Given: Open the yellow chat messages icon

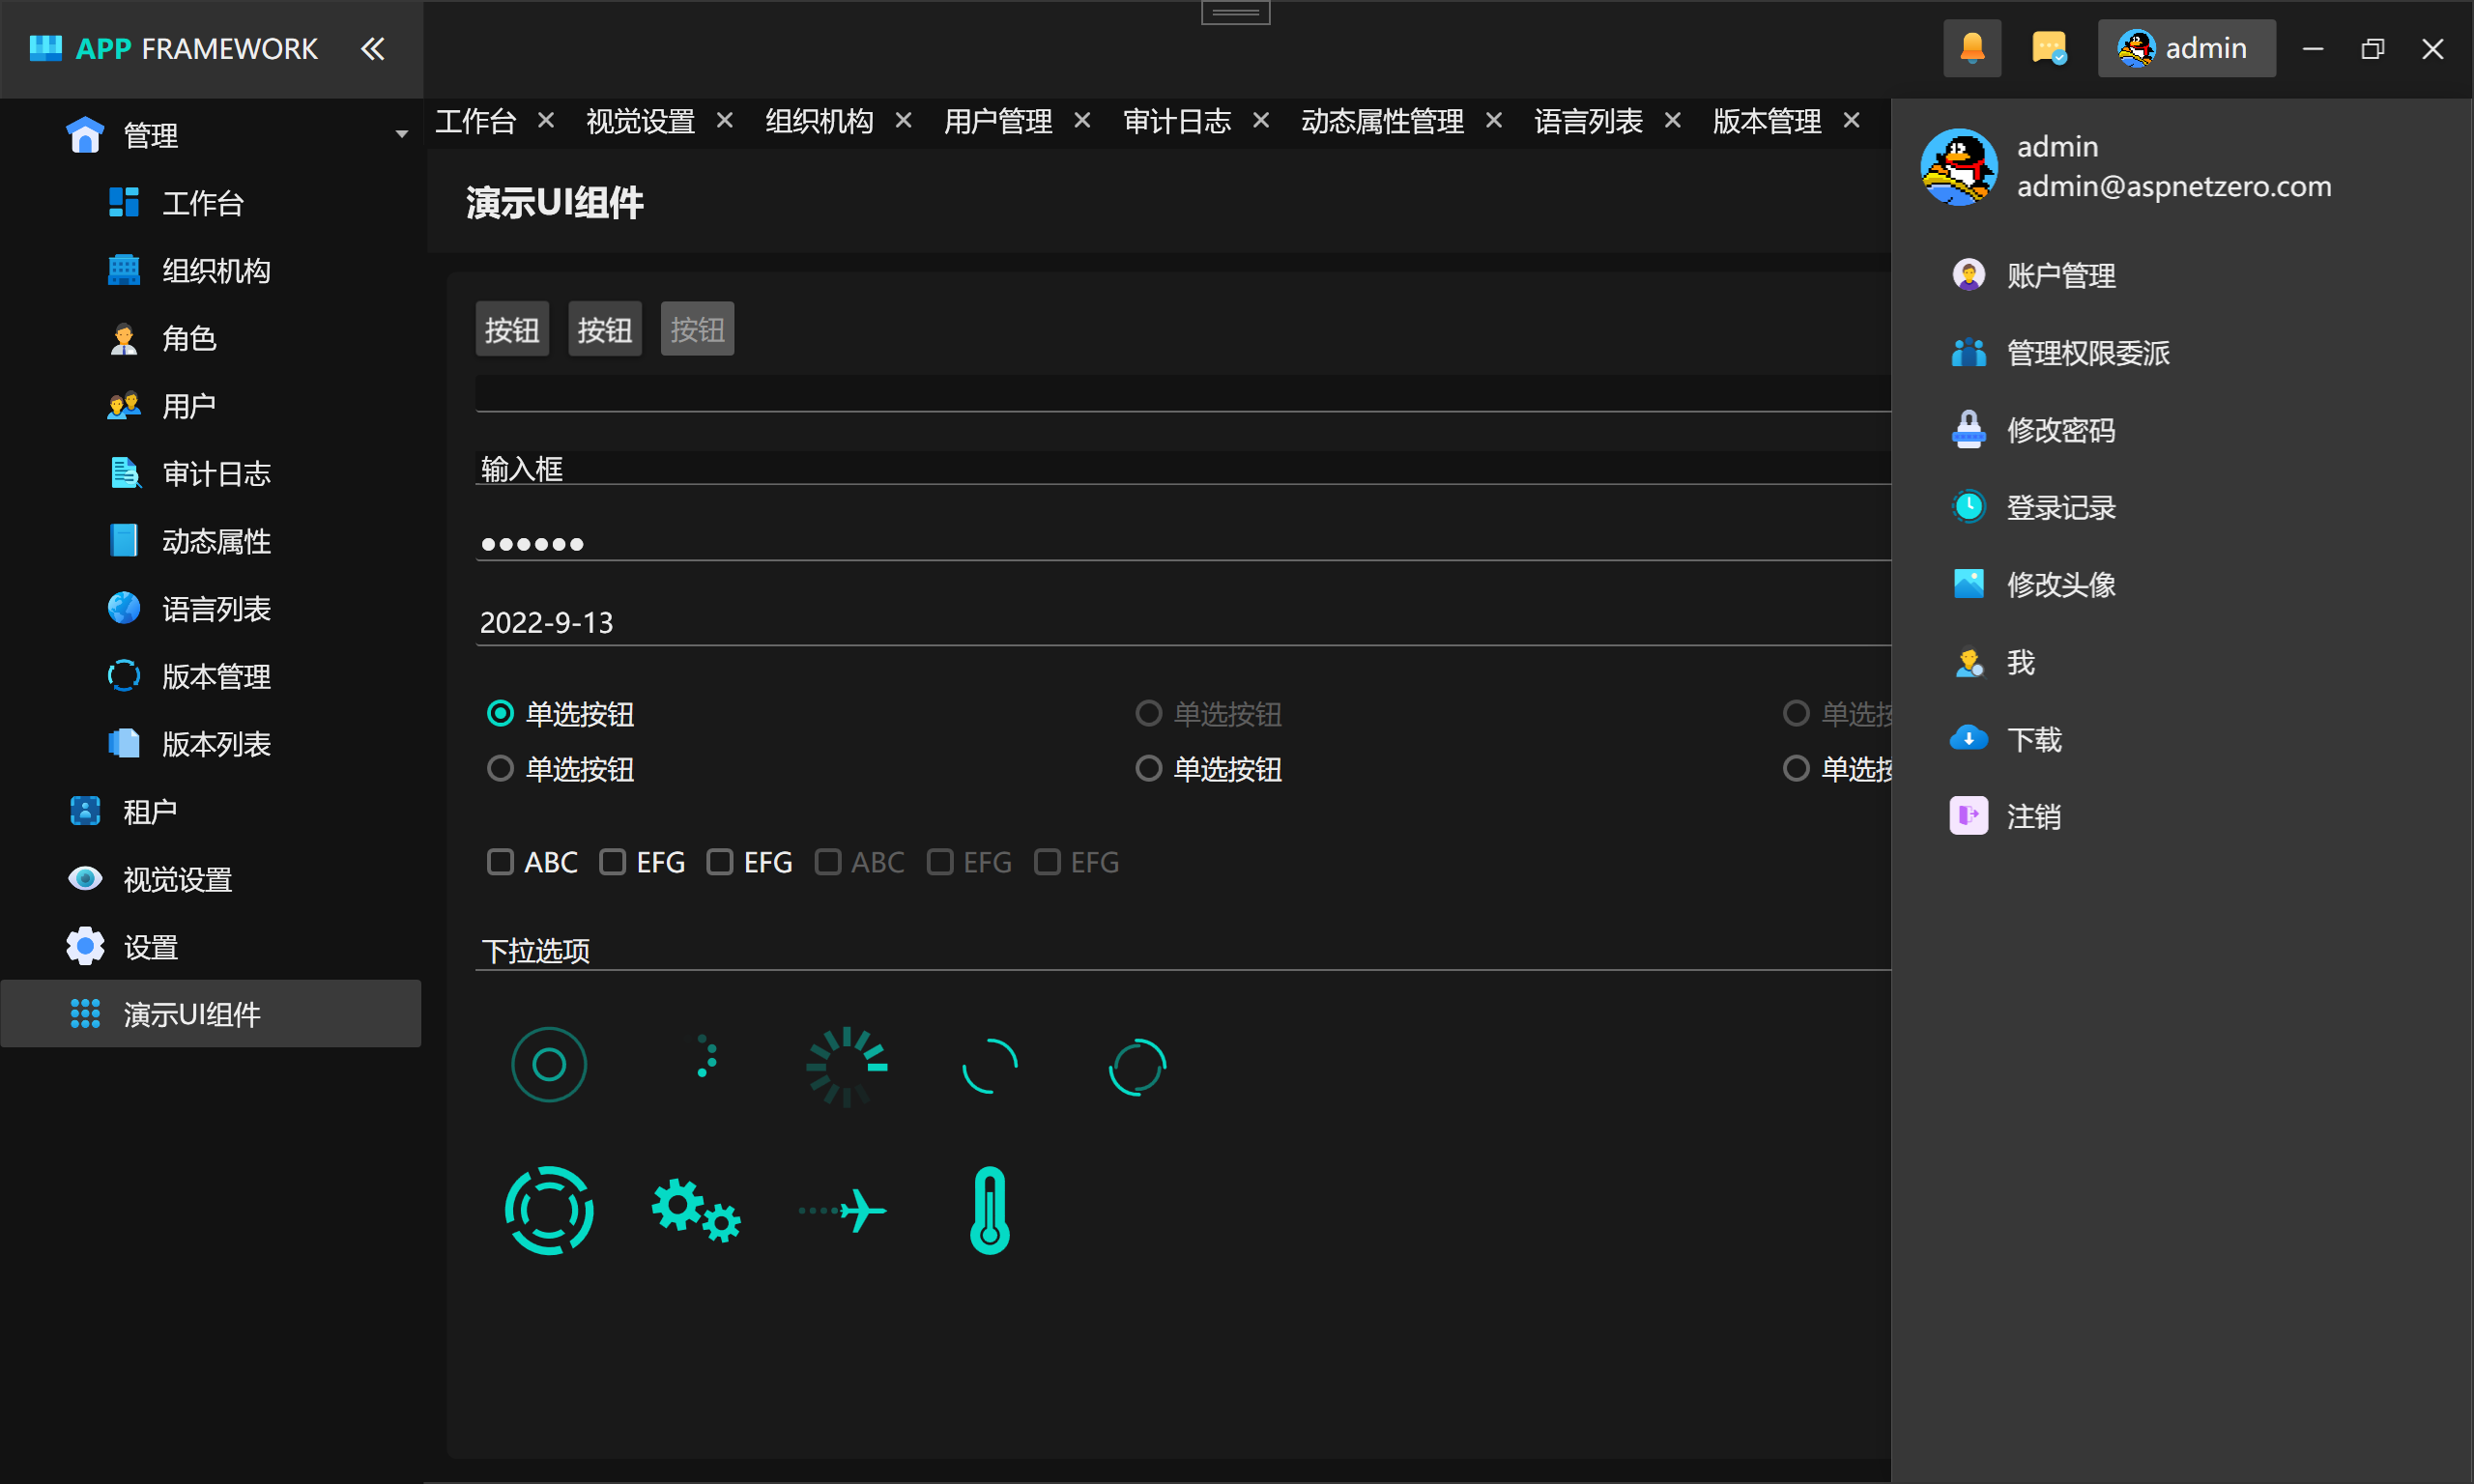Looking at the screenshot, I should pos(2048,48).
